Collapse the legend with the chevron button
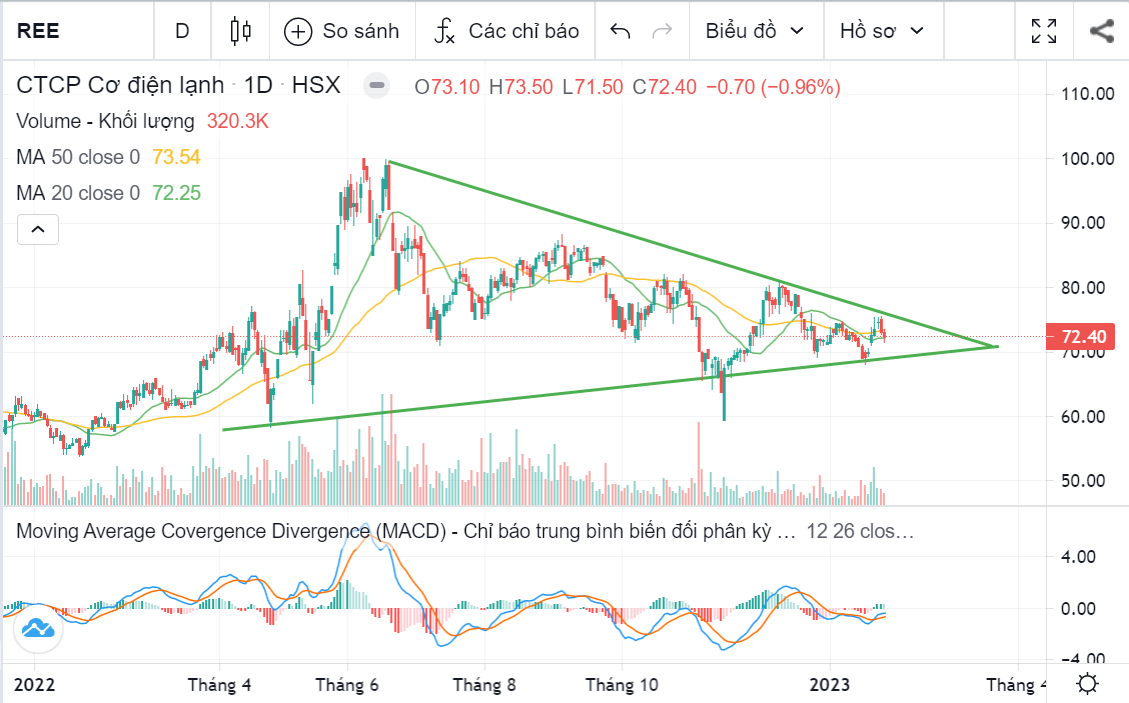Screen dimensions: 1129x703 coord(37,229)
